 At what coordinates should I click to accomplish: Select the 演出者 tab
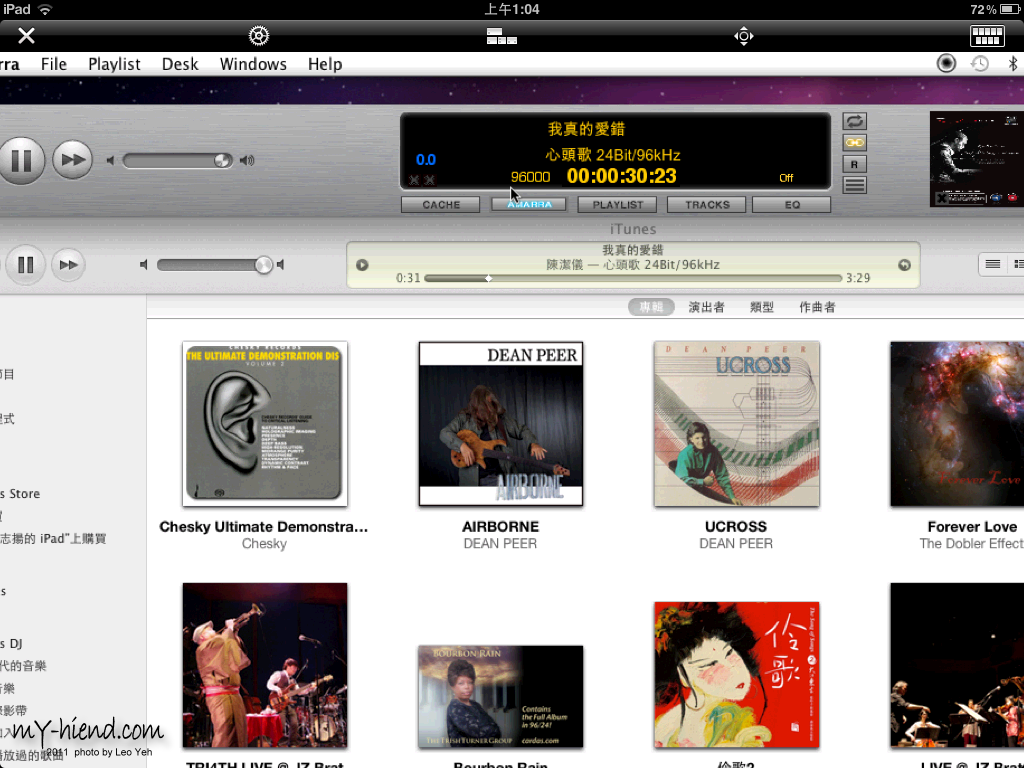[707, 307]
